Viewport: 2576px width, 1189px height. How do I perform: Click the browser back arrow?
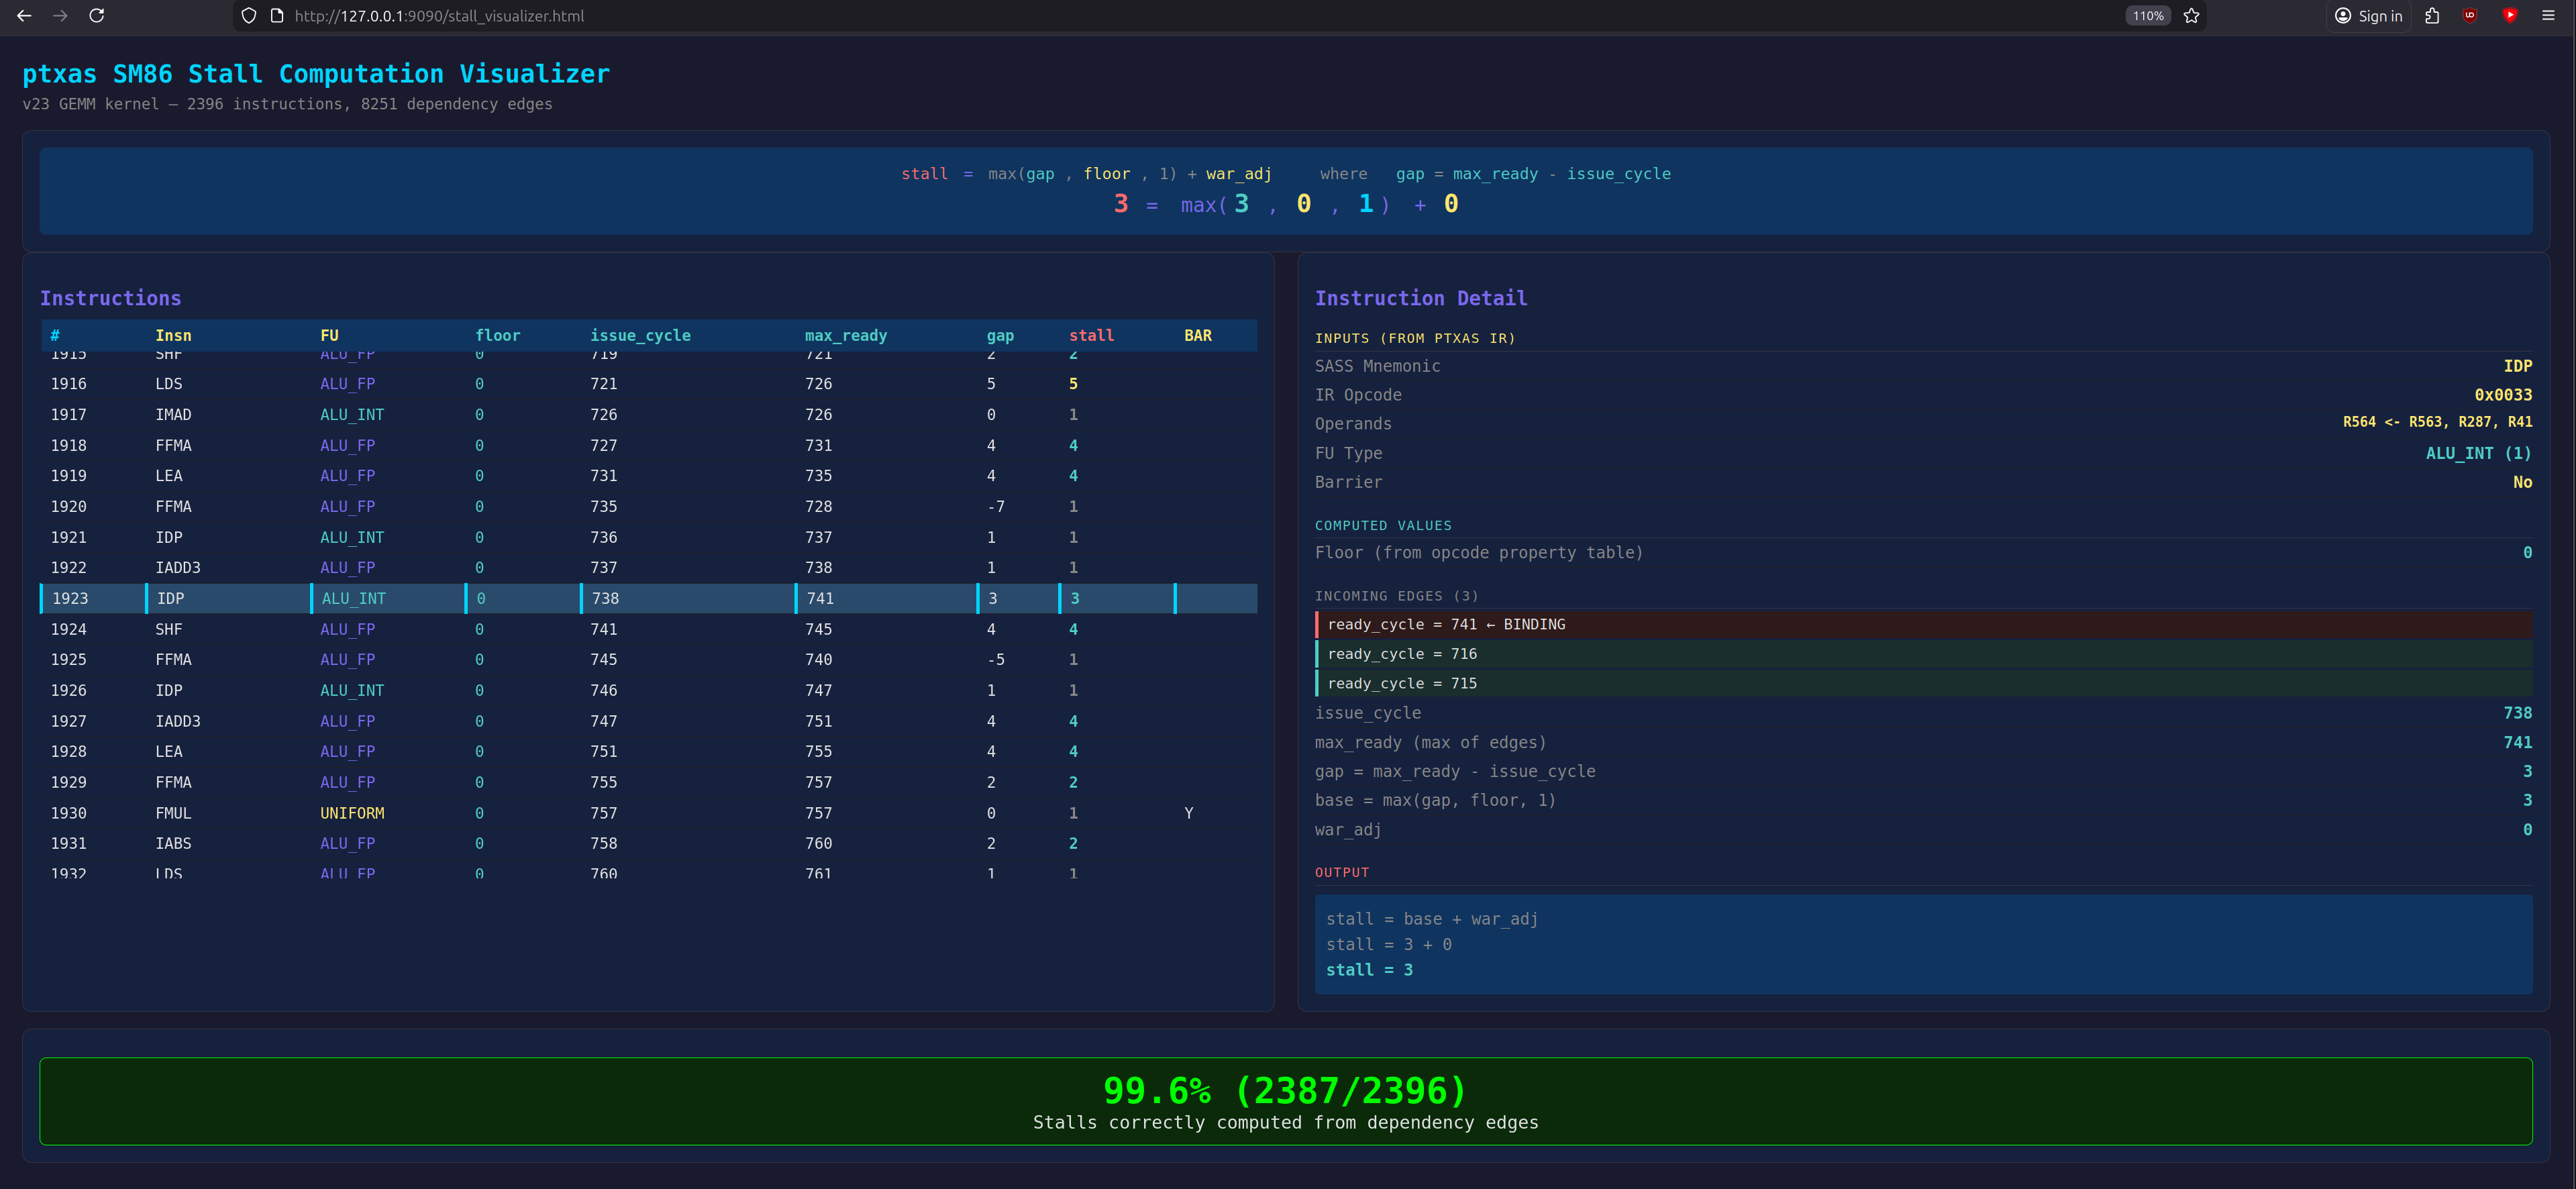24,16
